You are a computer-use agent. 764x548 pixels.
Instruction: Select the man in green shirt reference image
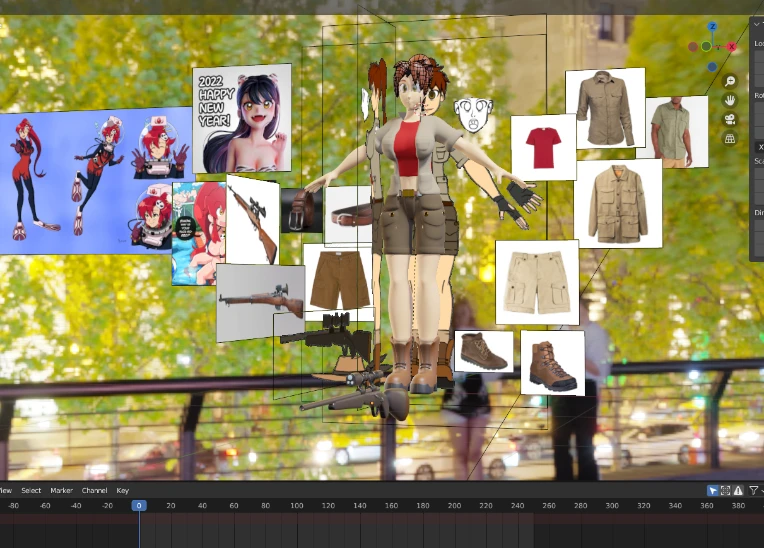(676, 132)
